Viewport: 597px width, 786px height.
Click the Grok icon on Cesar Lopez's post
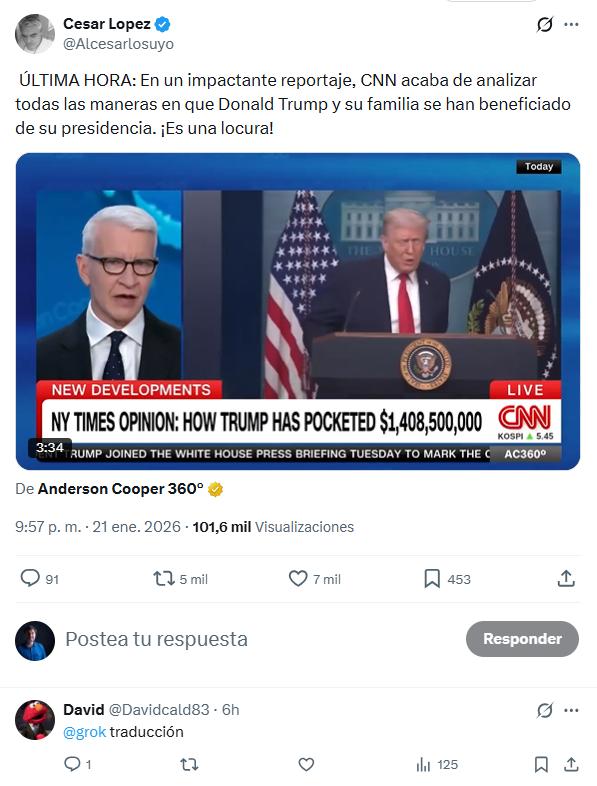[544, 24]
